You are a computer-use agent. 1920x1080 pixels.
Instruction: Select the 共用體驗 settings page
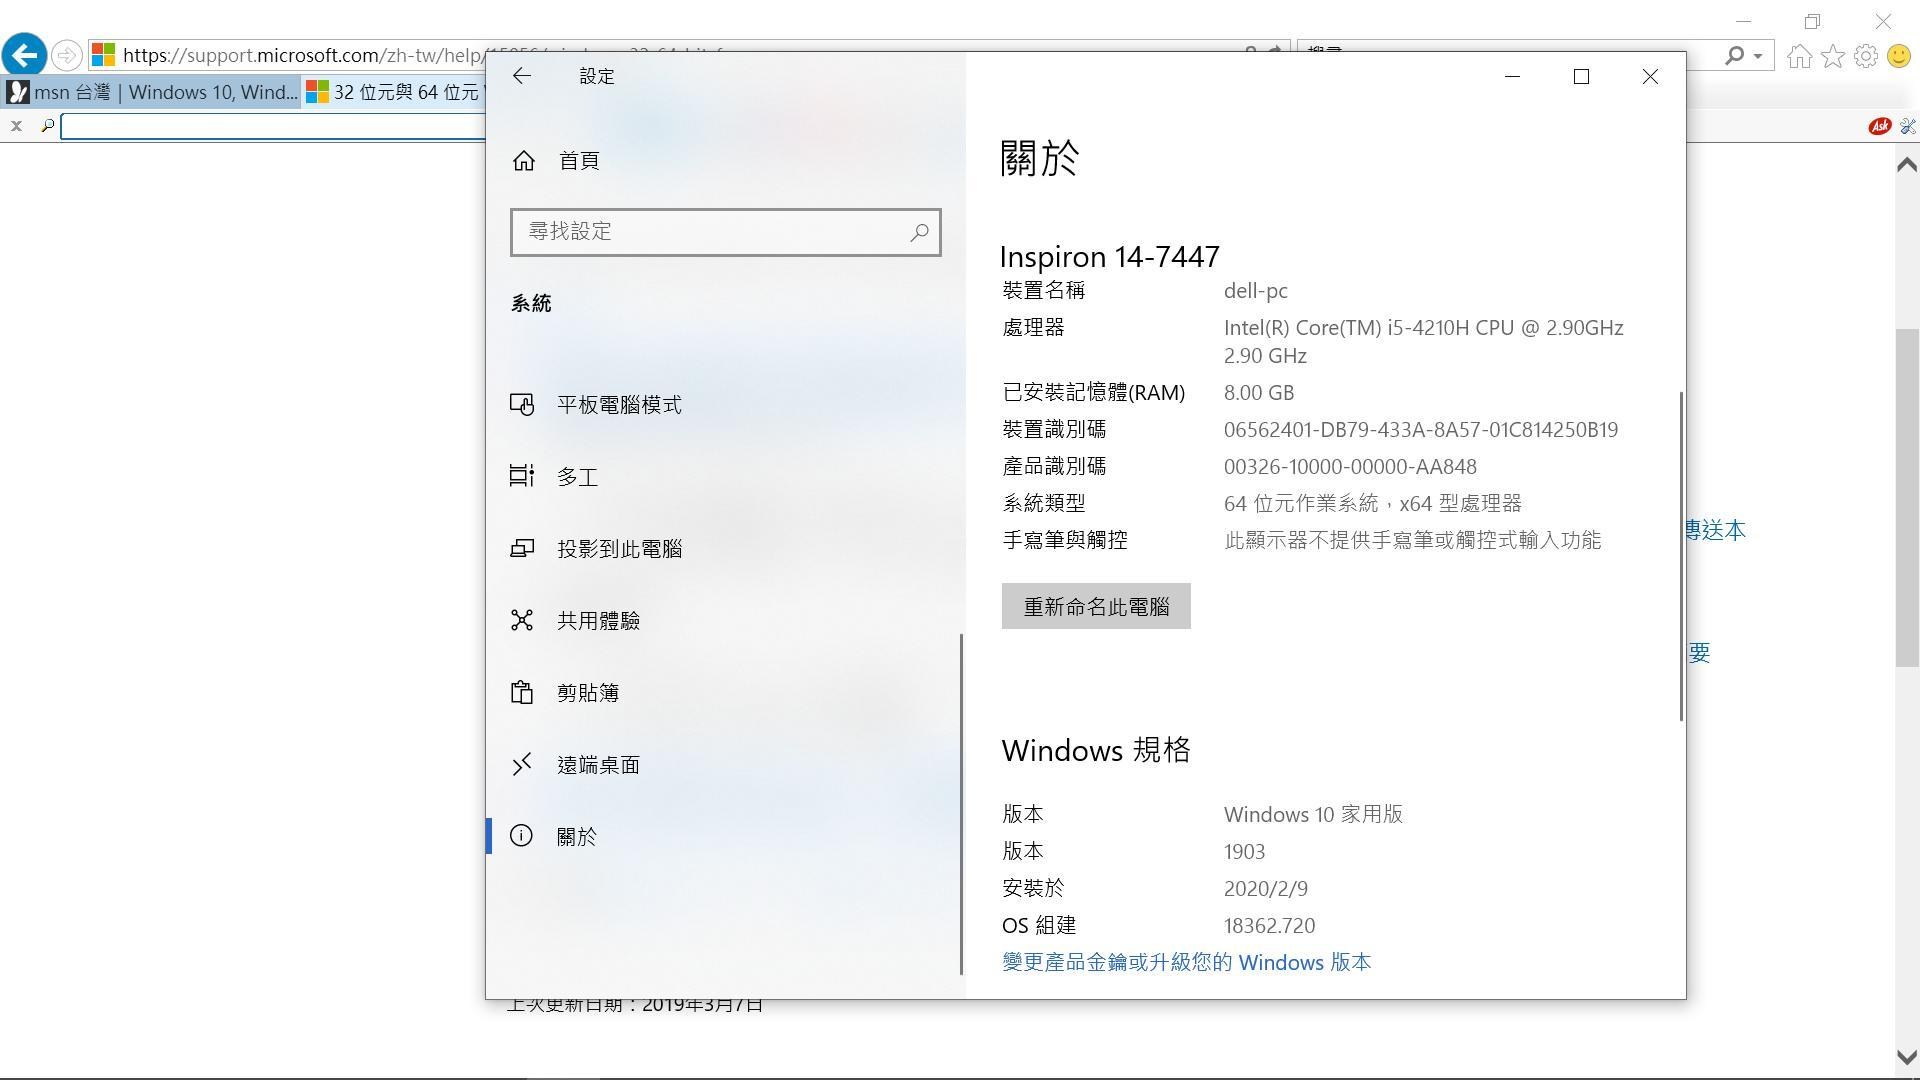pyautogui.click(x=598, y=621)
